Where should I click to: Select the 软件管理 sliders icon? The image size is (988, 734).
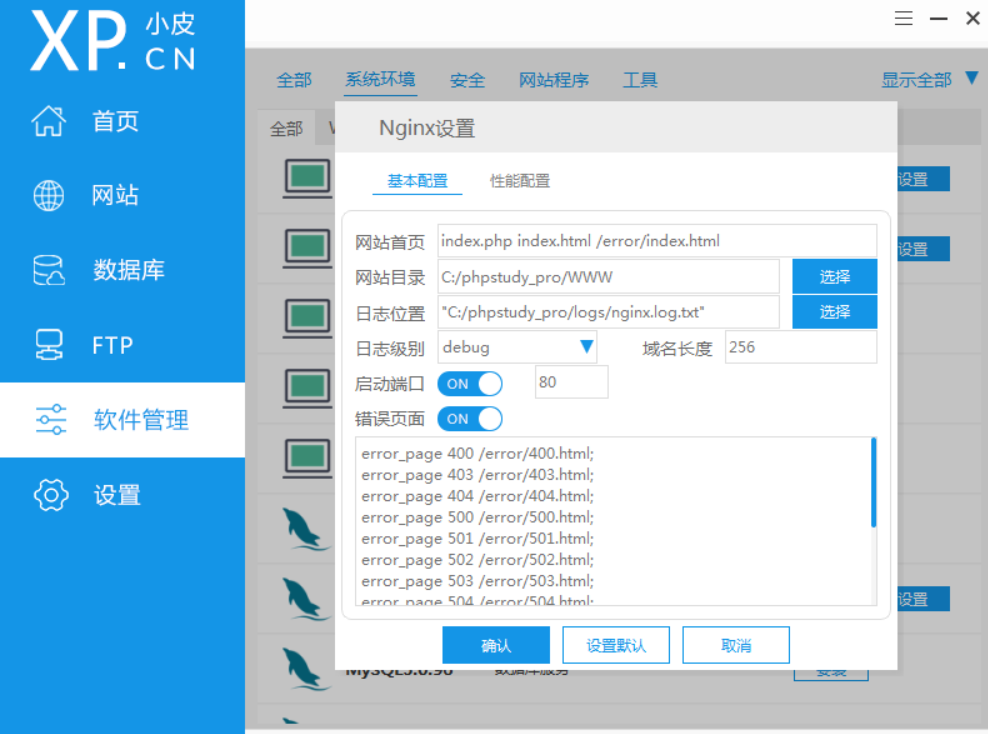(x=51, y=420)
